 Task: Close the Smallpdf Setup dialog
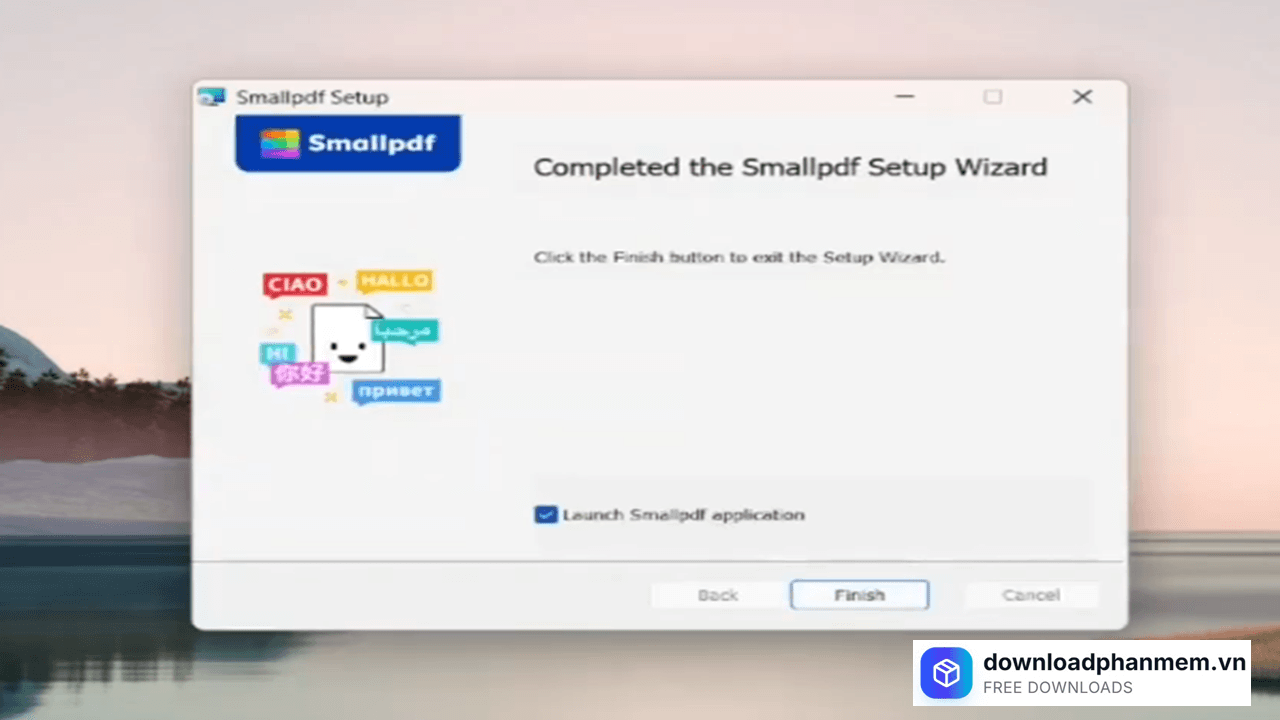[1082, 97]
